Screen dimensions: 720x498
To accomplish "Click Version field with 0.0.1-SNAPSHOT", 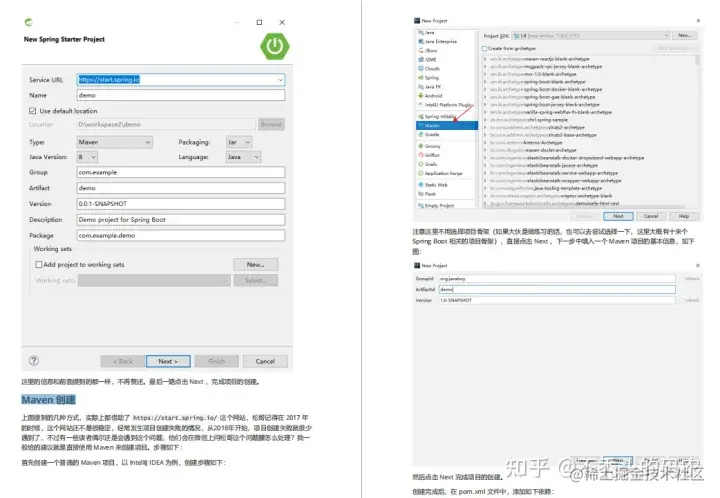I will [x=181, y=203].
